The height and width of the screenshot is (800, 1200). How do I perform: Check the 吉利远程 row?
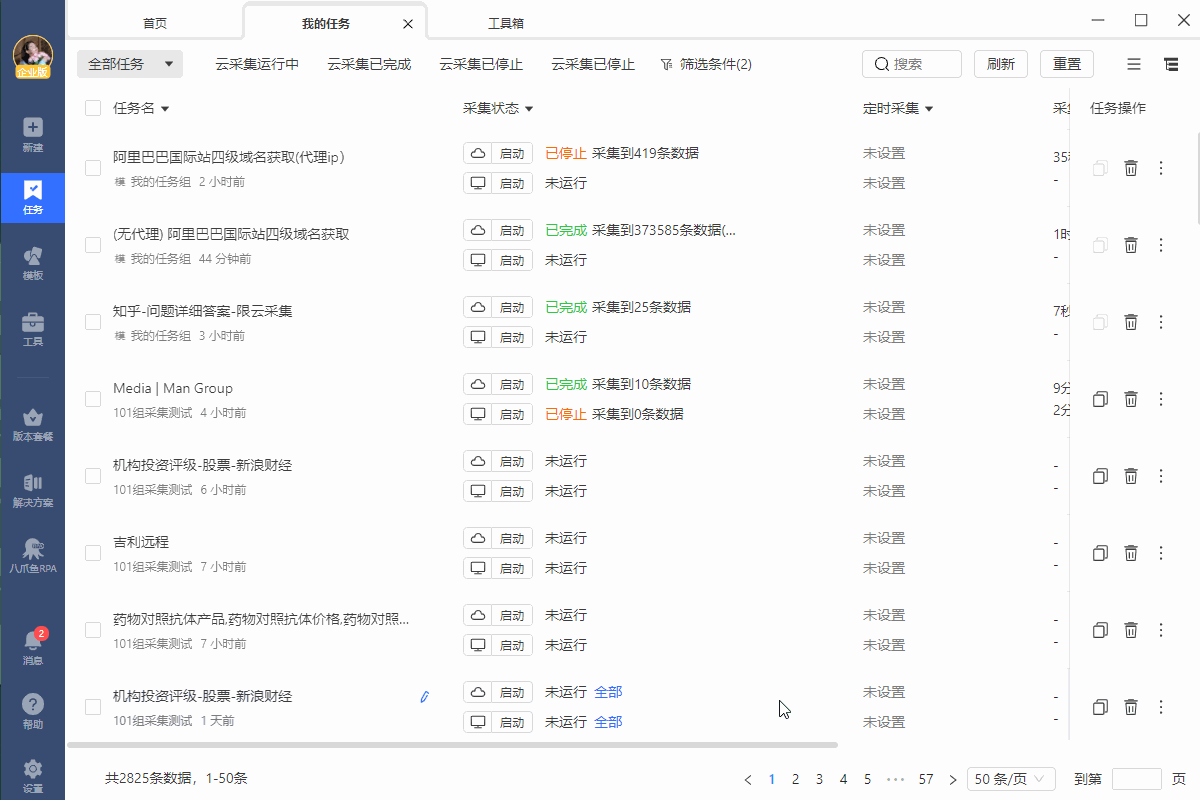point(93,553)
